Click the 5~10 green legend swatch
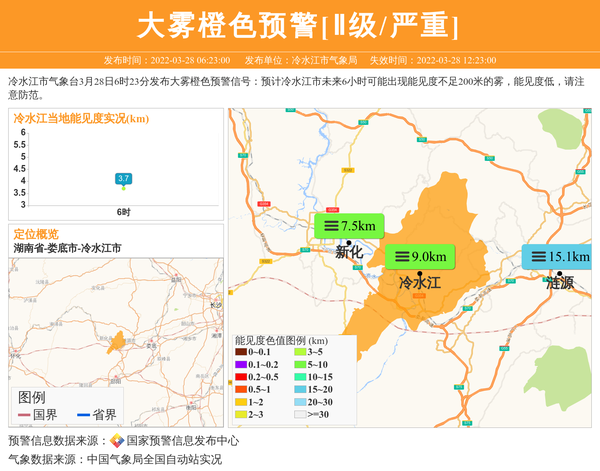 tap(300, 364)
